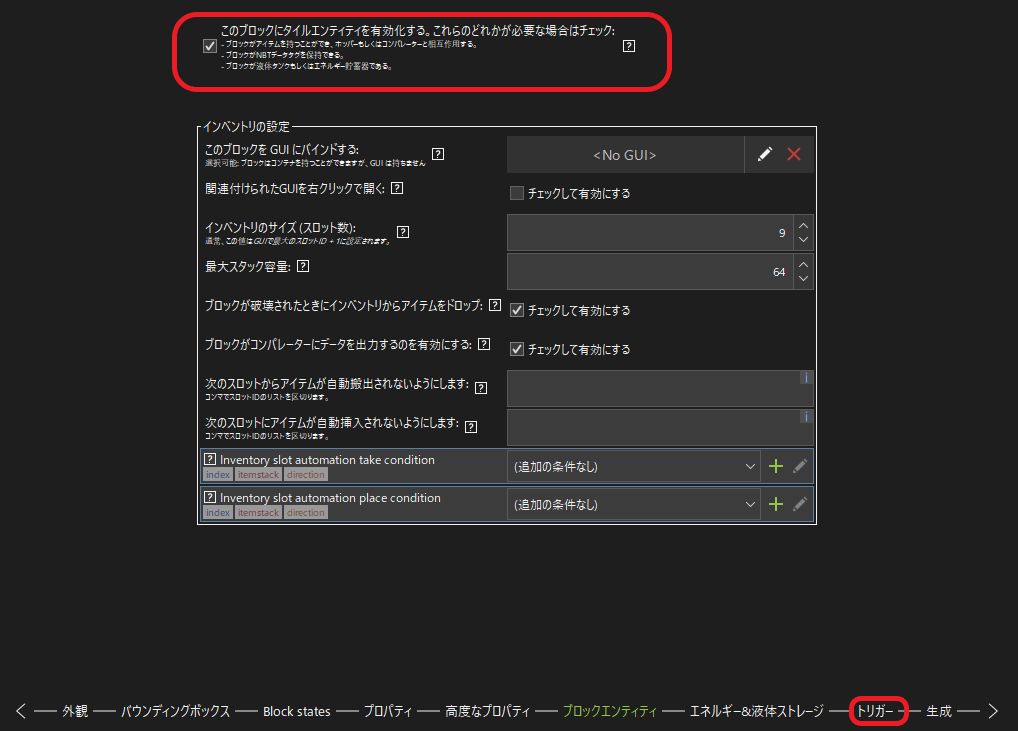Edit place condition with pencil icon
1018x731 pixels.
pos(800,504)
